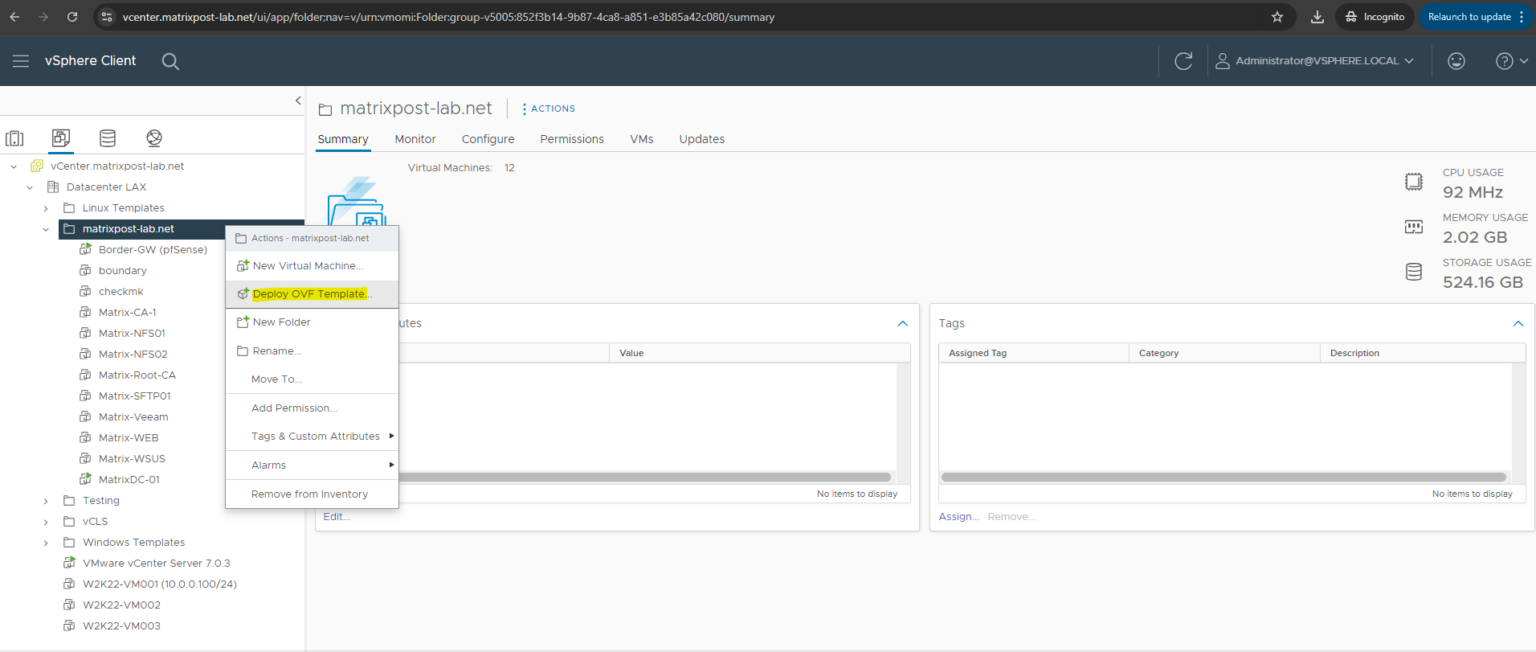Screen dimensions: 1536x652
Task: Expand the Linux Templates folder
Action: pyautogui.click(x=45, y=207)
